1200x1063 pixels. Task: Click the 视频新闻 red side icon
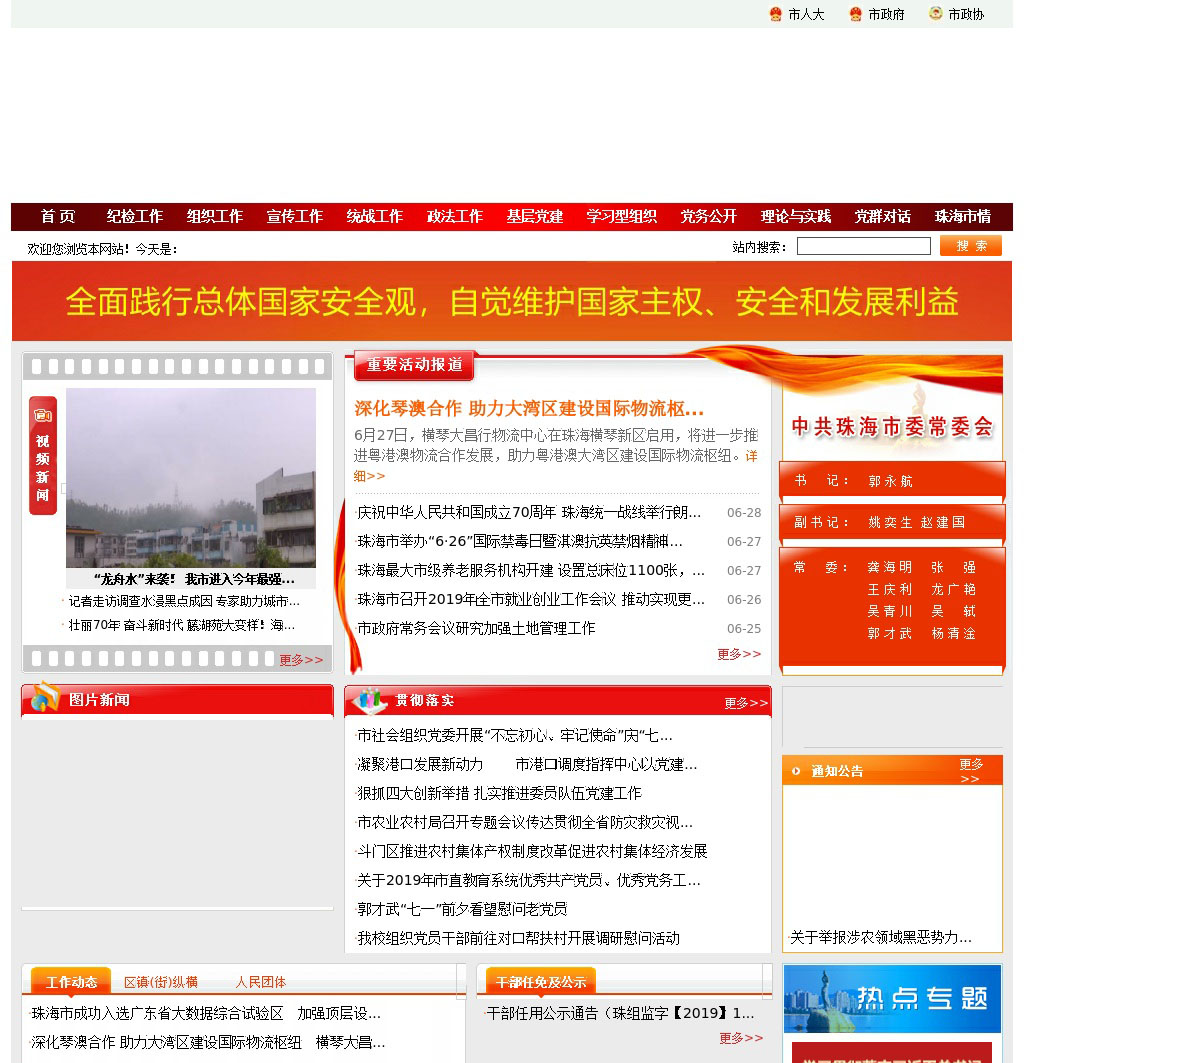pyautogui.click(x=43, y=456)
